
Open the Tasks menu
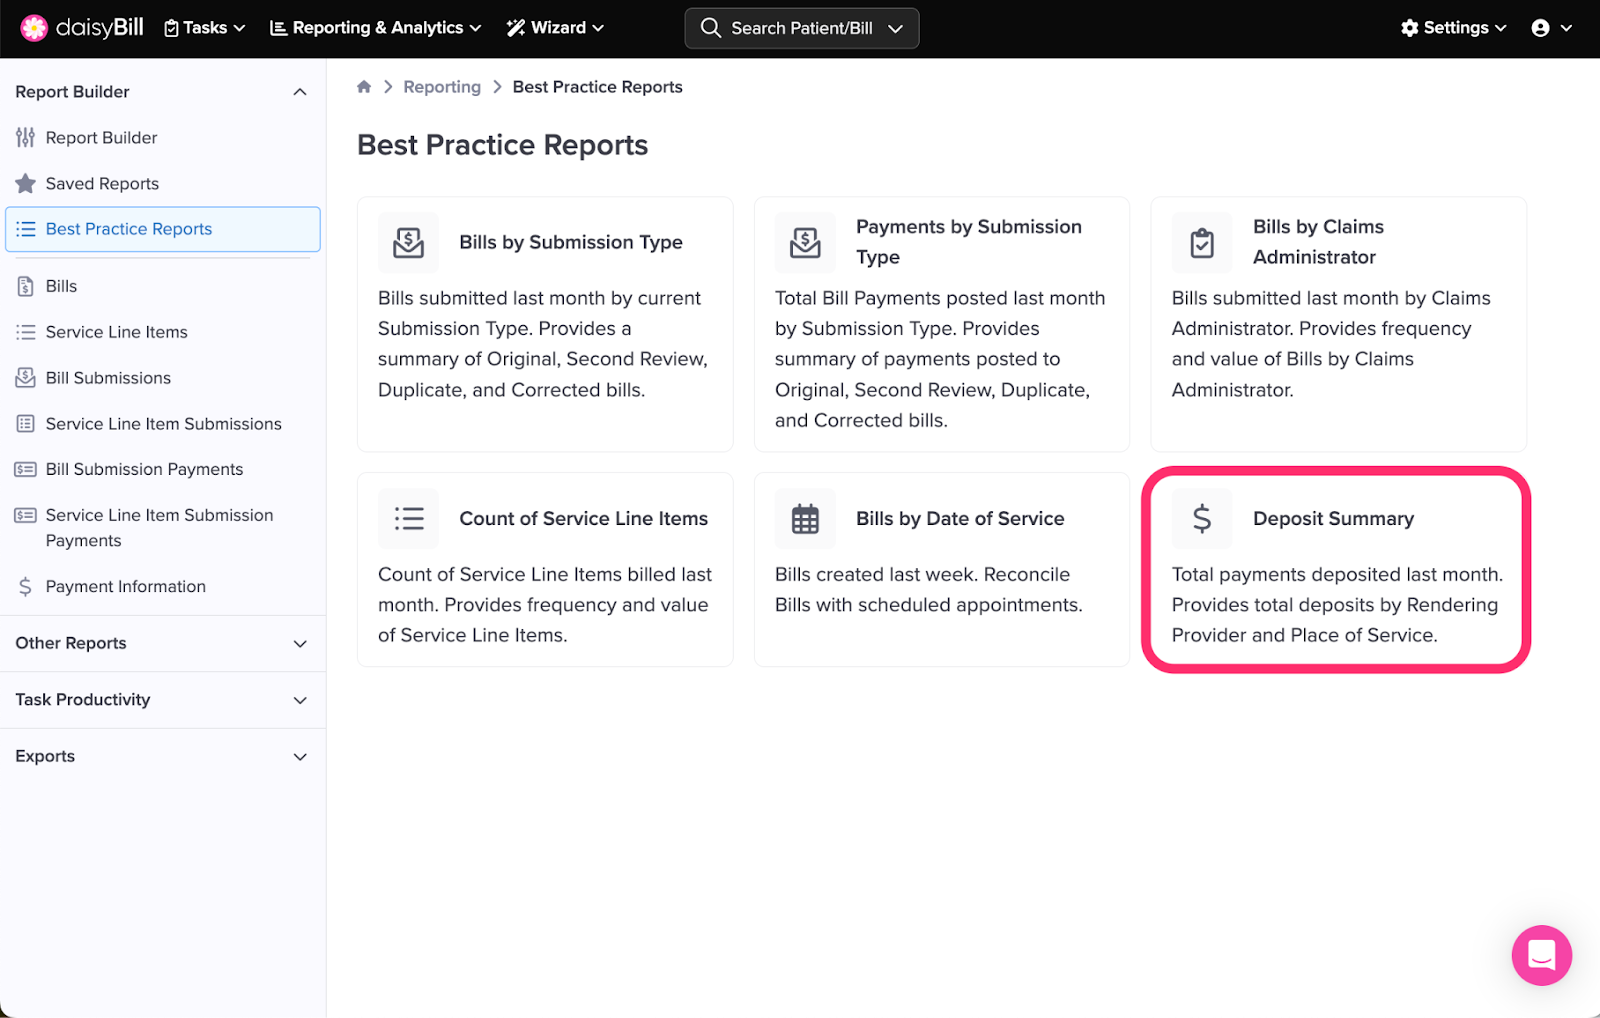tap(205, 28)
